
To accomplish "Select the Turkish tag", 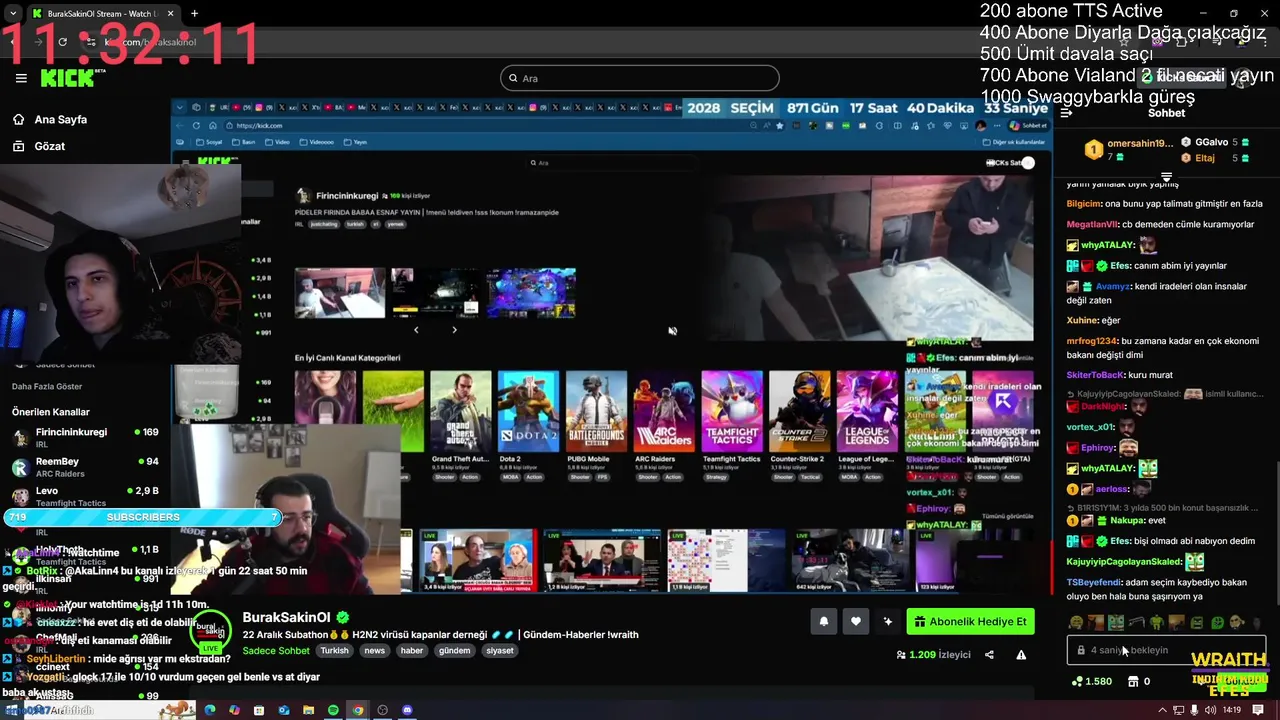I will (x=335, y=651).
